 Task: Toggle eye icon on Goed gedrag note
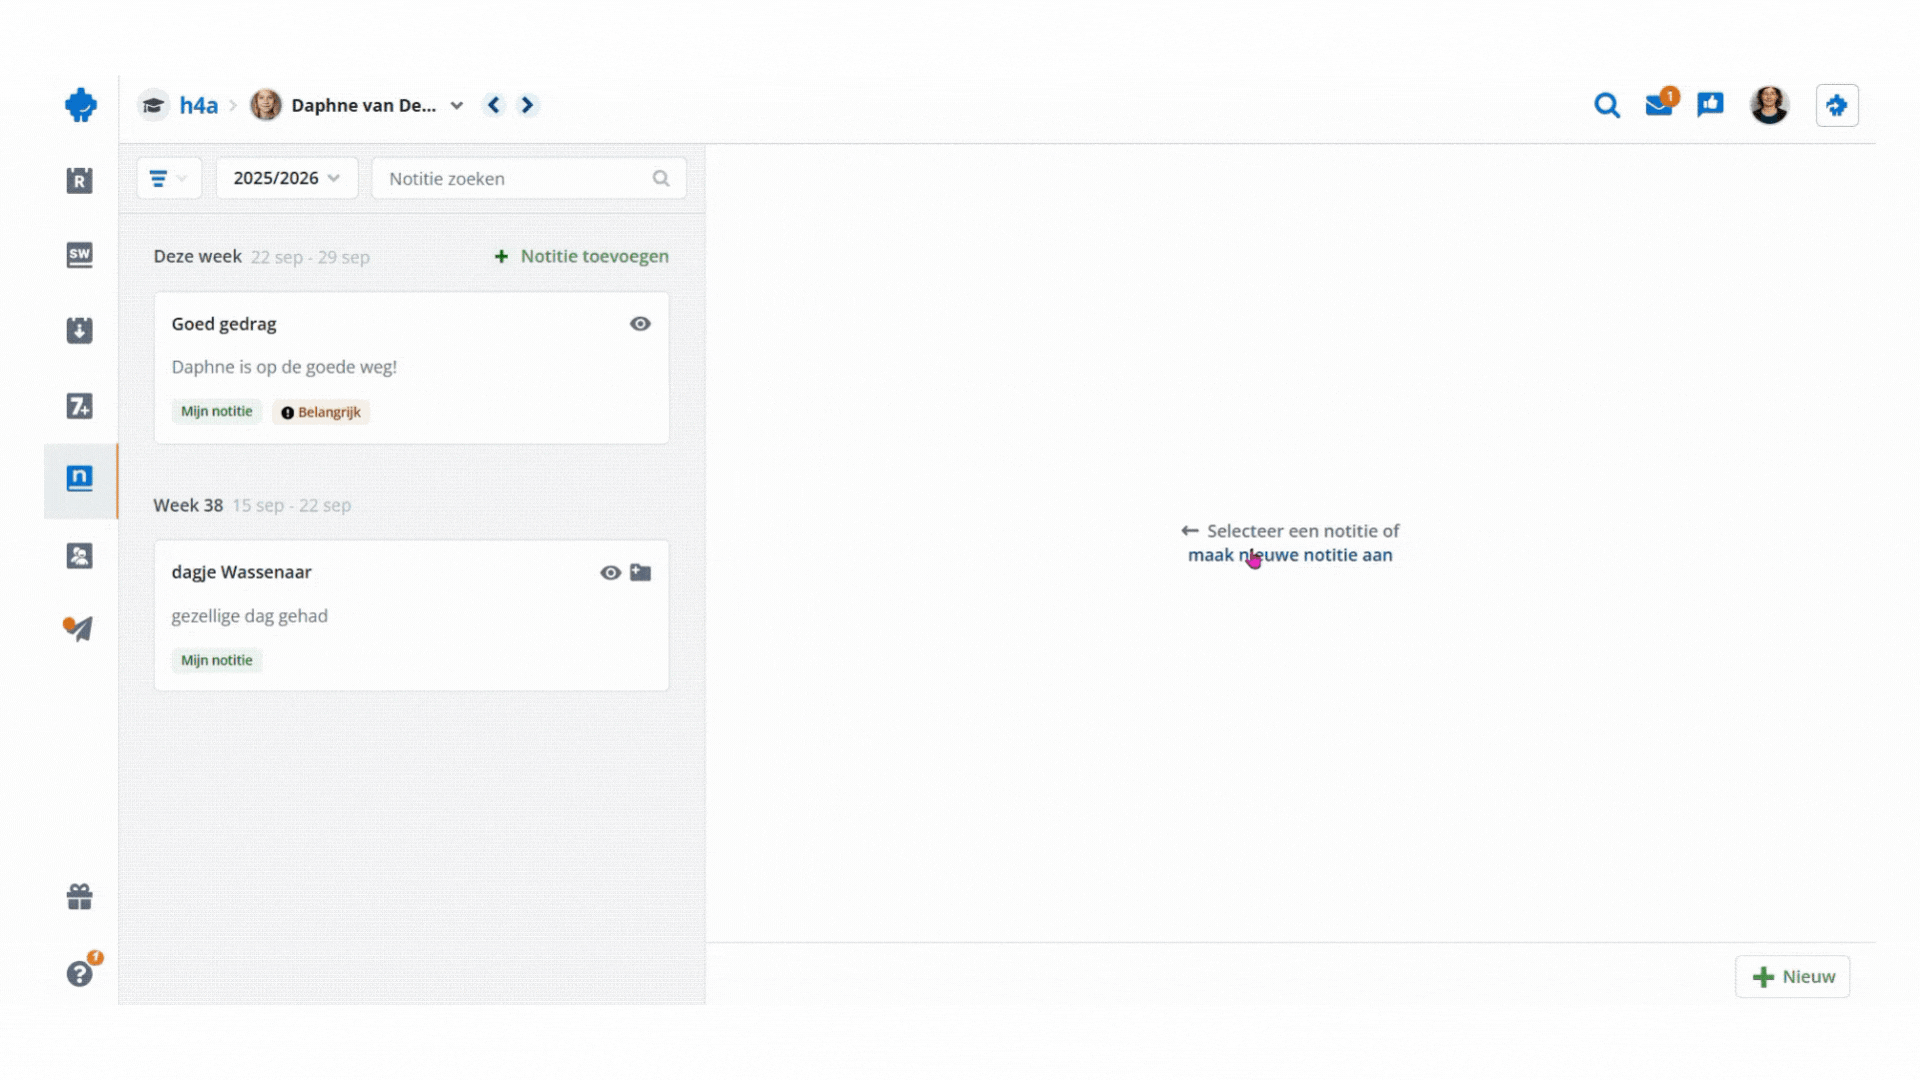[x=640, y=324]
